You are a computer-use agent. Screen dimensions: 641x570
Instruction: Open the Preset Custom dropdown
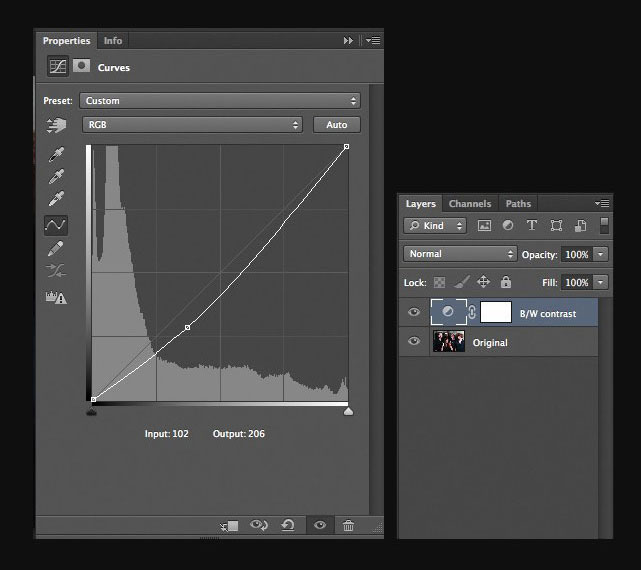point(220,101)
